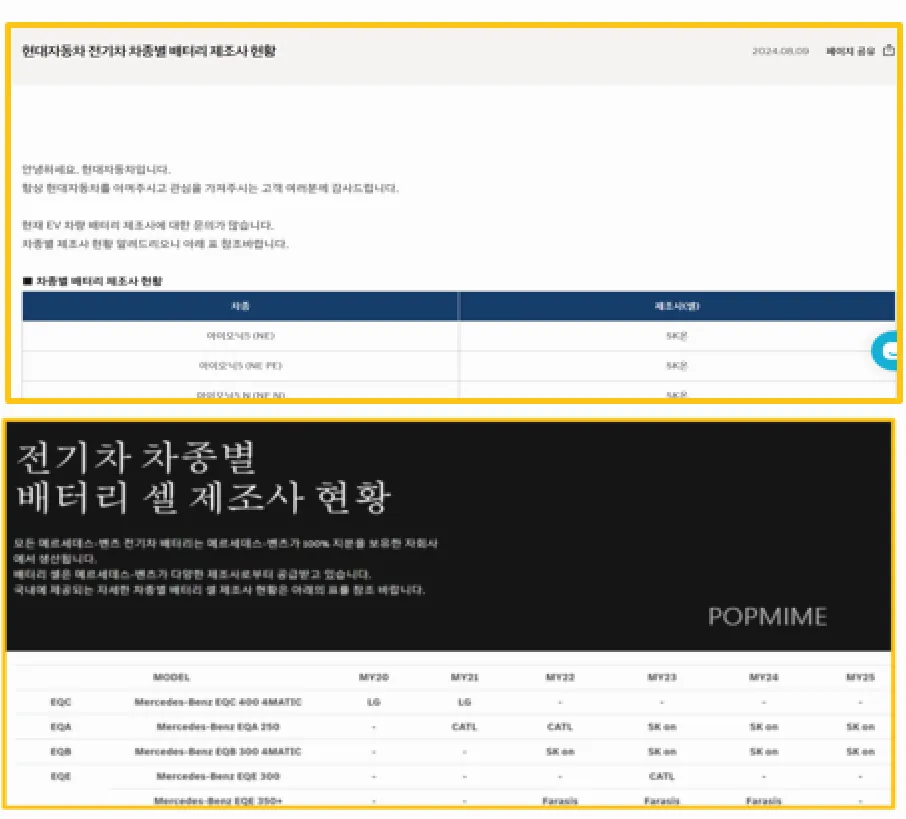This screenshot has height=819, width=906.
Task: Click the Mercedes heading 전기차 차종별 배터리 셀 제조사 현황
Action: tap(202, 477)
